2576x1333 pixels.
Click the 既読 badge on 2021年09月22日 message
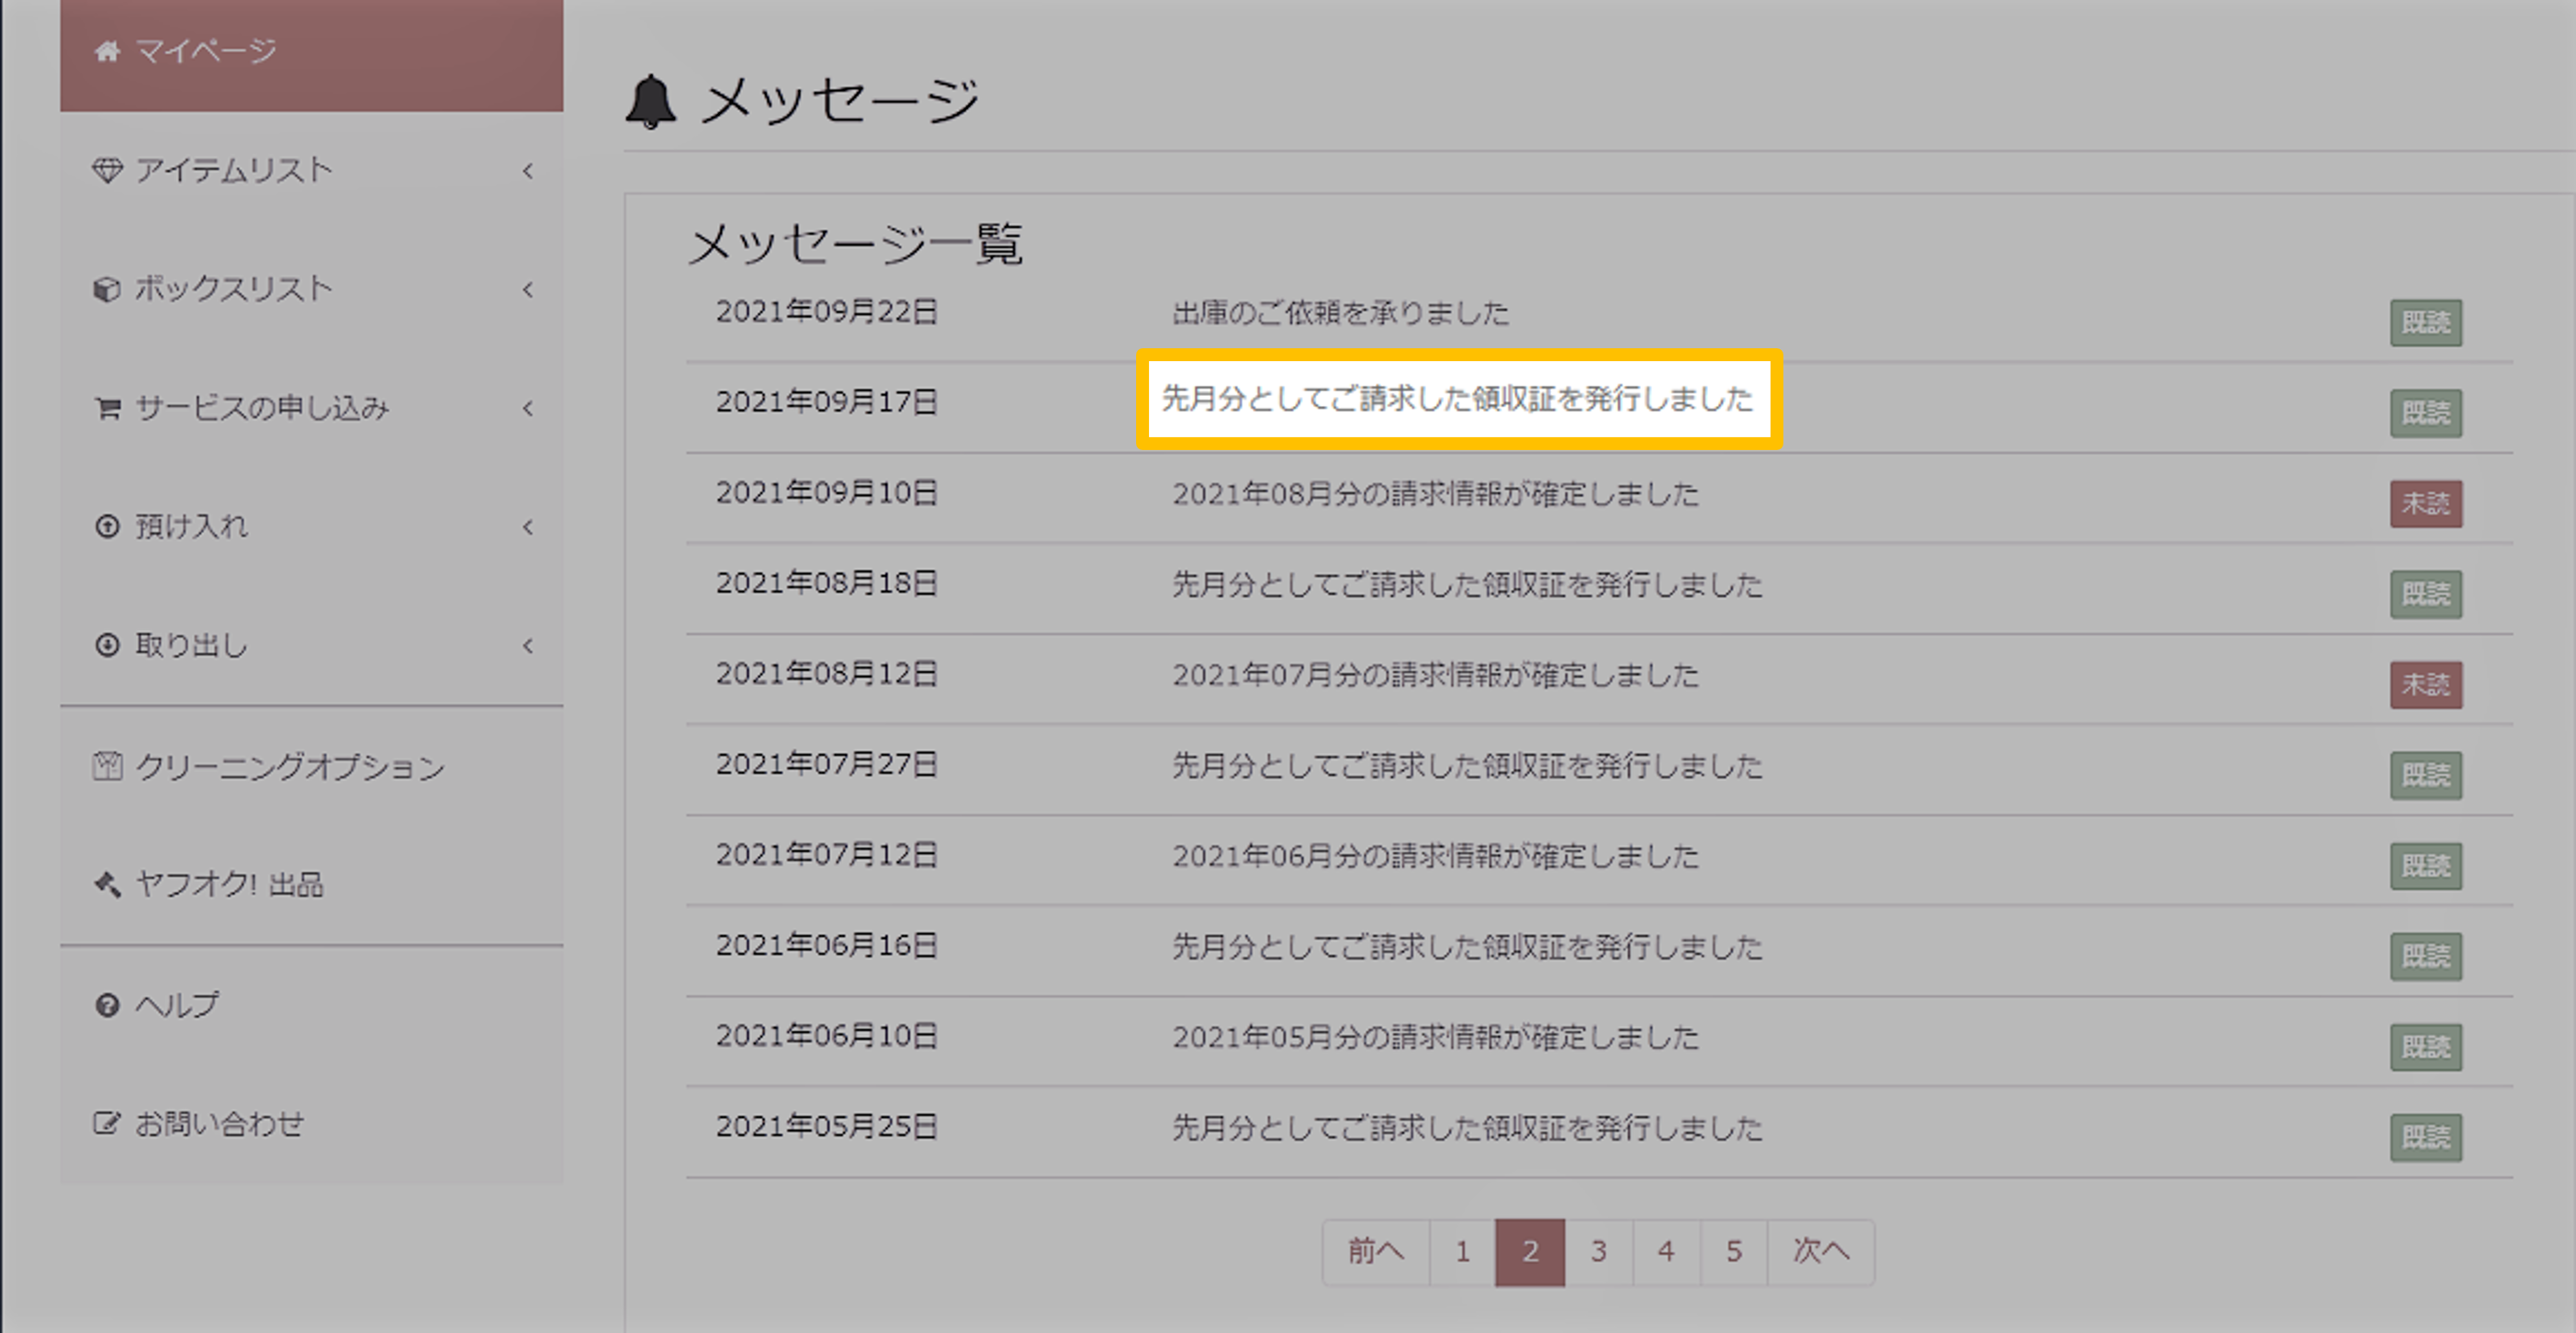(2425, 322)
